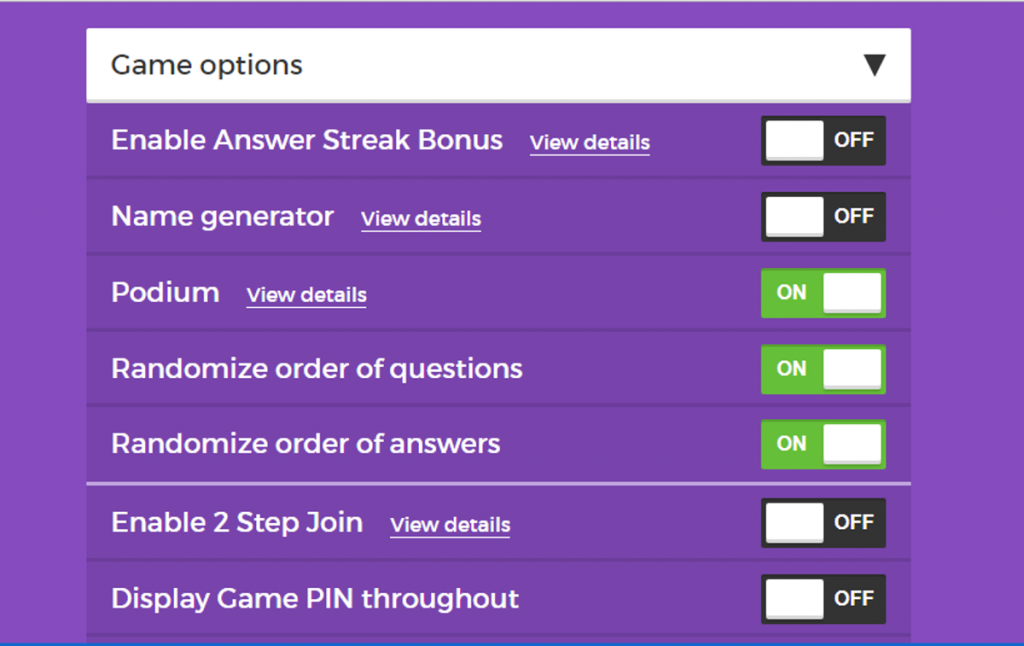Select the Enable Answer Streak Bonus row label

coord(307,140)
